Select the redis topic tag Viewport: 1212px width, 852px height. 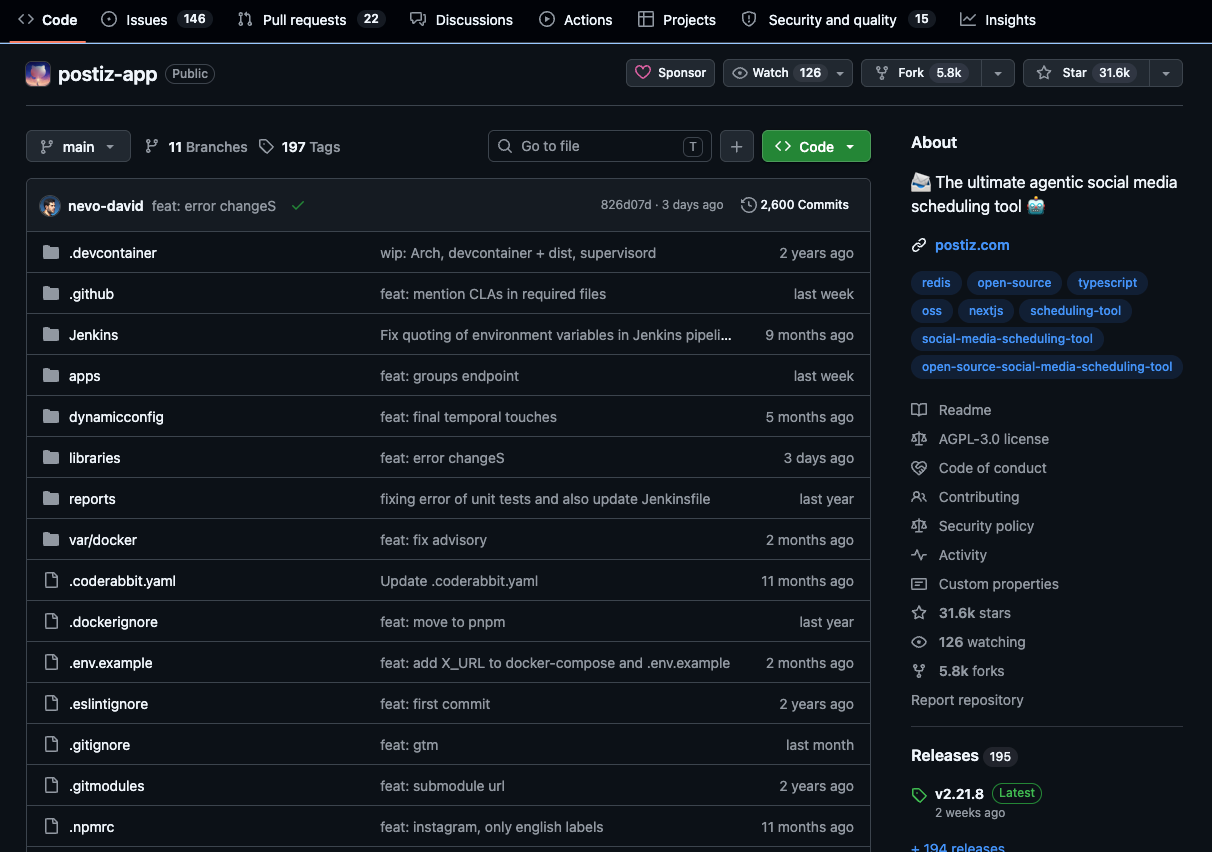pyautogui.click(x=936, y=283)
